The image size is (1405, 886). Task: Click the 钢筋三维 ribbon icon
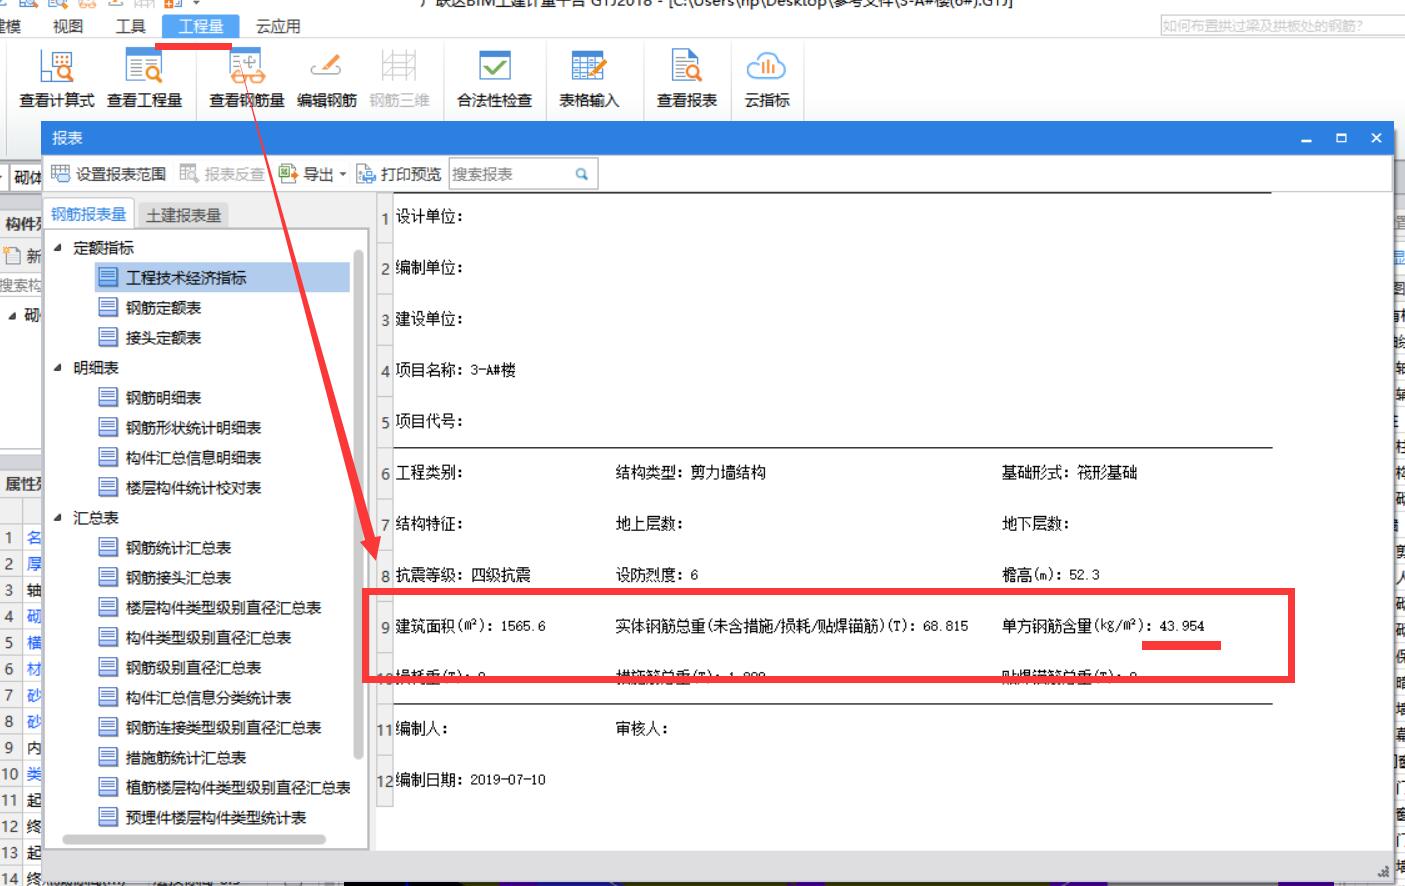coord(399,79)
